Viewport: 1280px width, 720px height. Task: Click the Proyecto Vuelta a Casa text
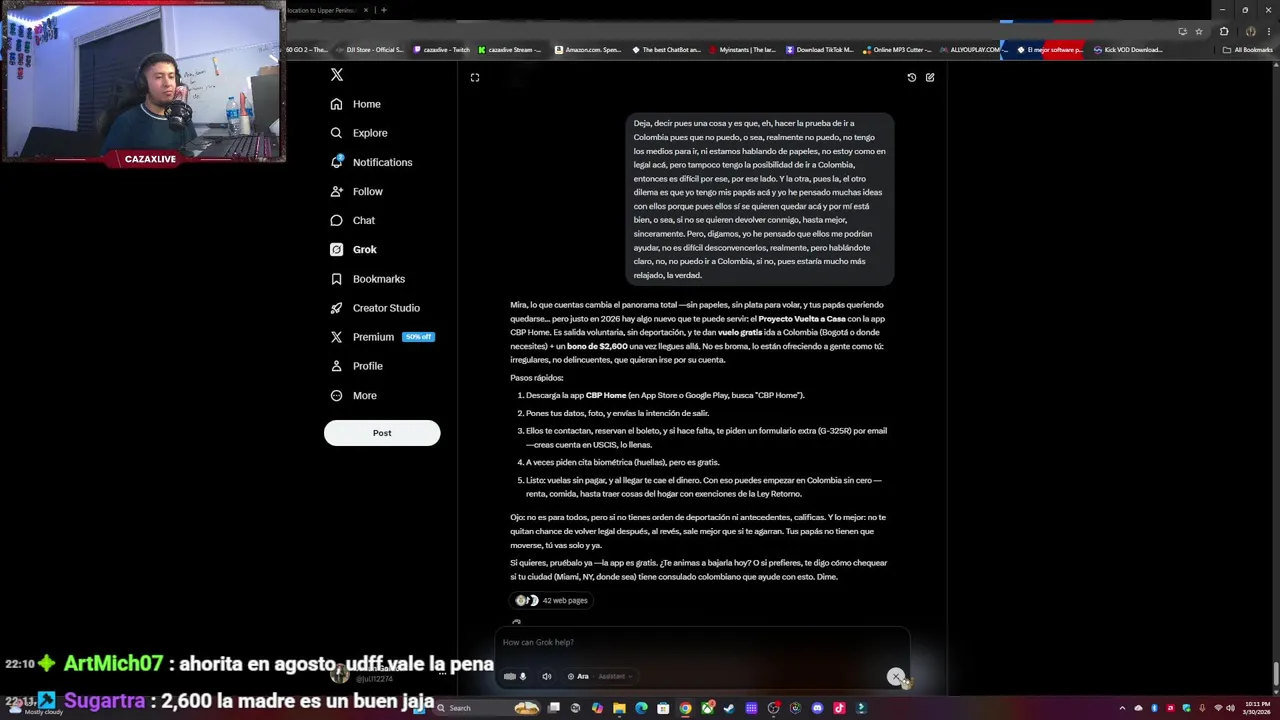coord(802,319)
